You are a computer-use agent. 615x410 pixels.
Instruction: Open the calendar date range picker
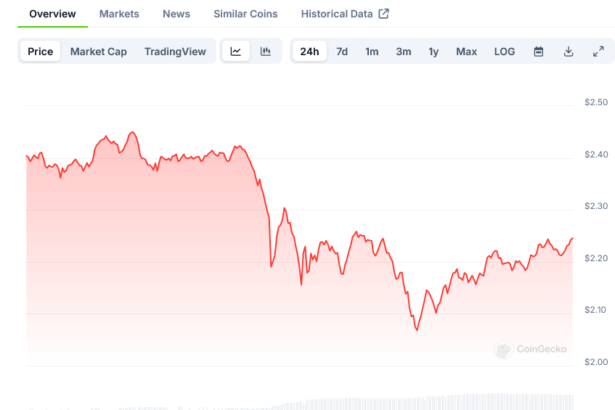(x=538, y=52)
